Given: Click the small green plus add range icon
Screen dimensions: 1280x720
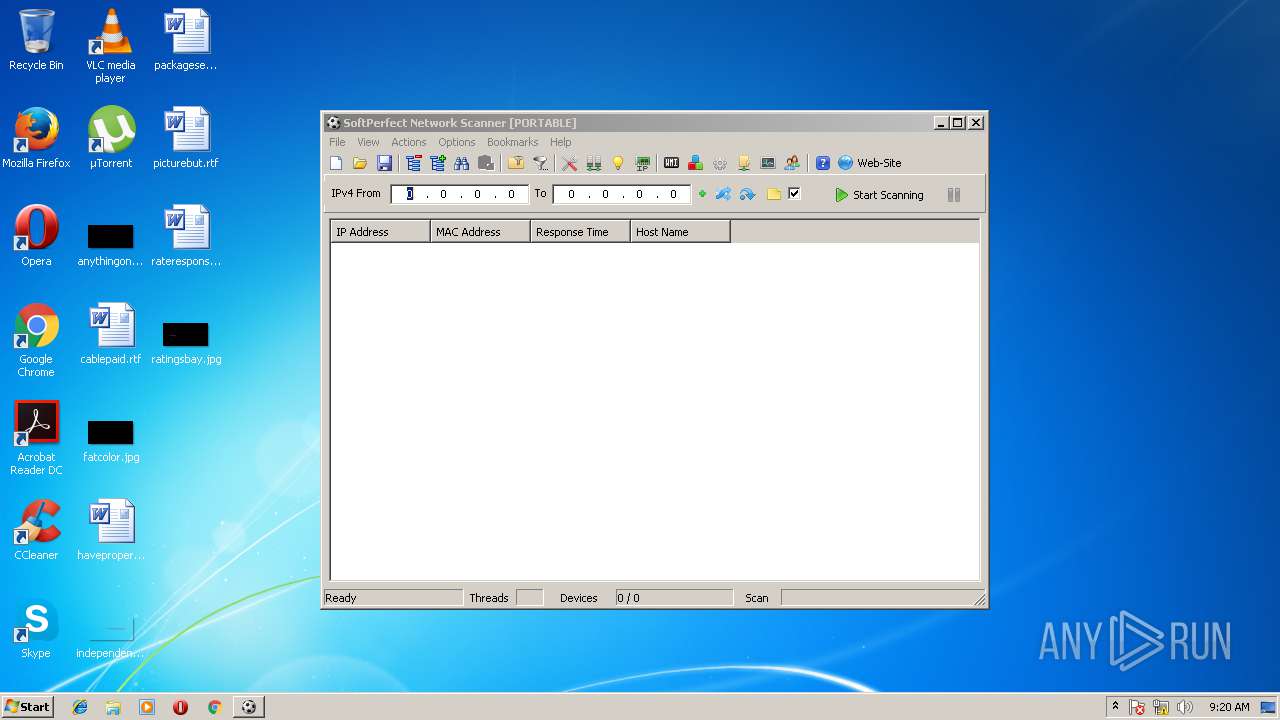Looking at the screenshot, I should tap(702, 194).
